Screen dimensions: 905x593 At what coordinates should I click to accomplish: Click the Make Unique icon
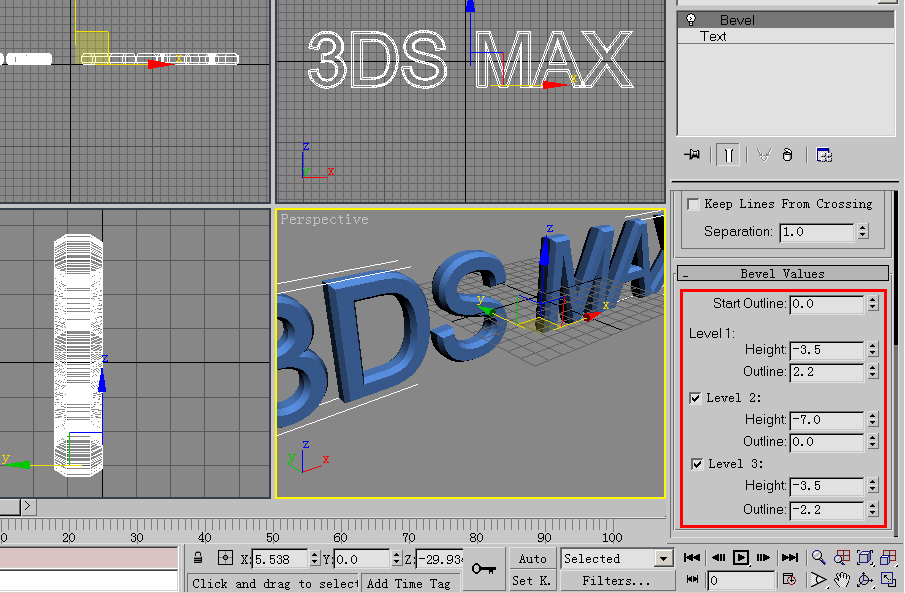tap(764, 155)
